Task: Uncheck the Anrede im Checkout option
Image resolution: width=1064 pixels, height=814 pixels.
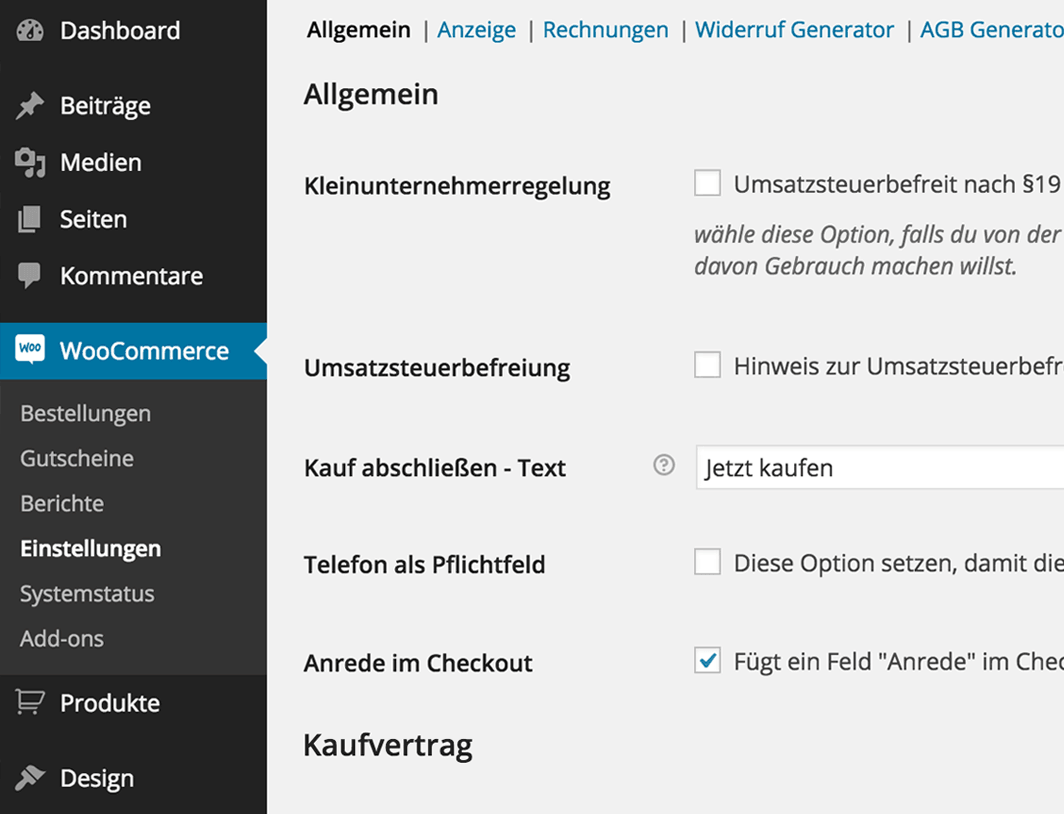Action: click(707, 660)
